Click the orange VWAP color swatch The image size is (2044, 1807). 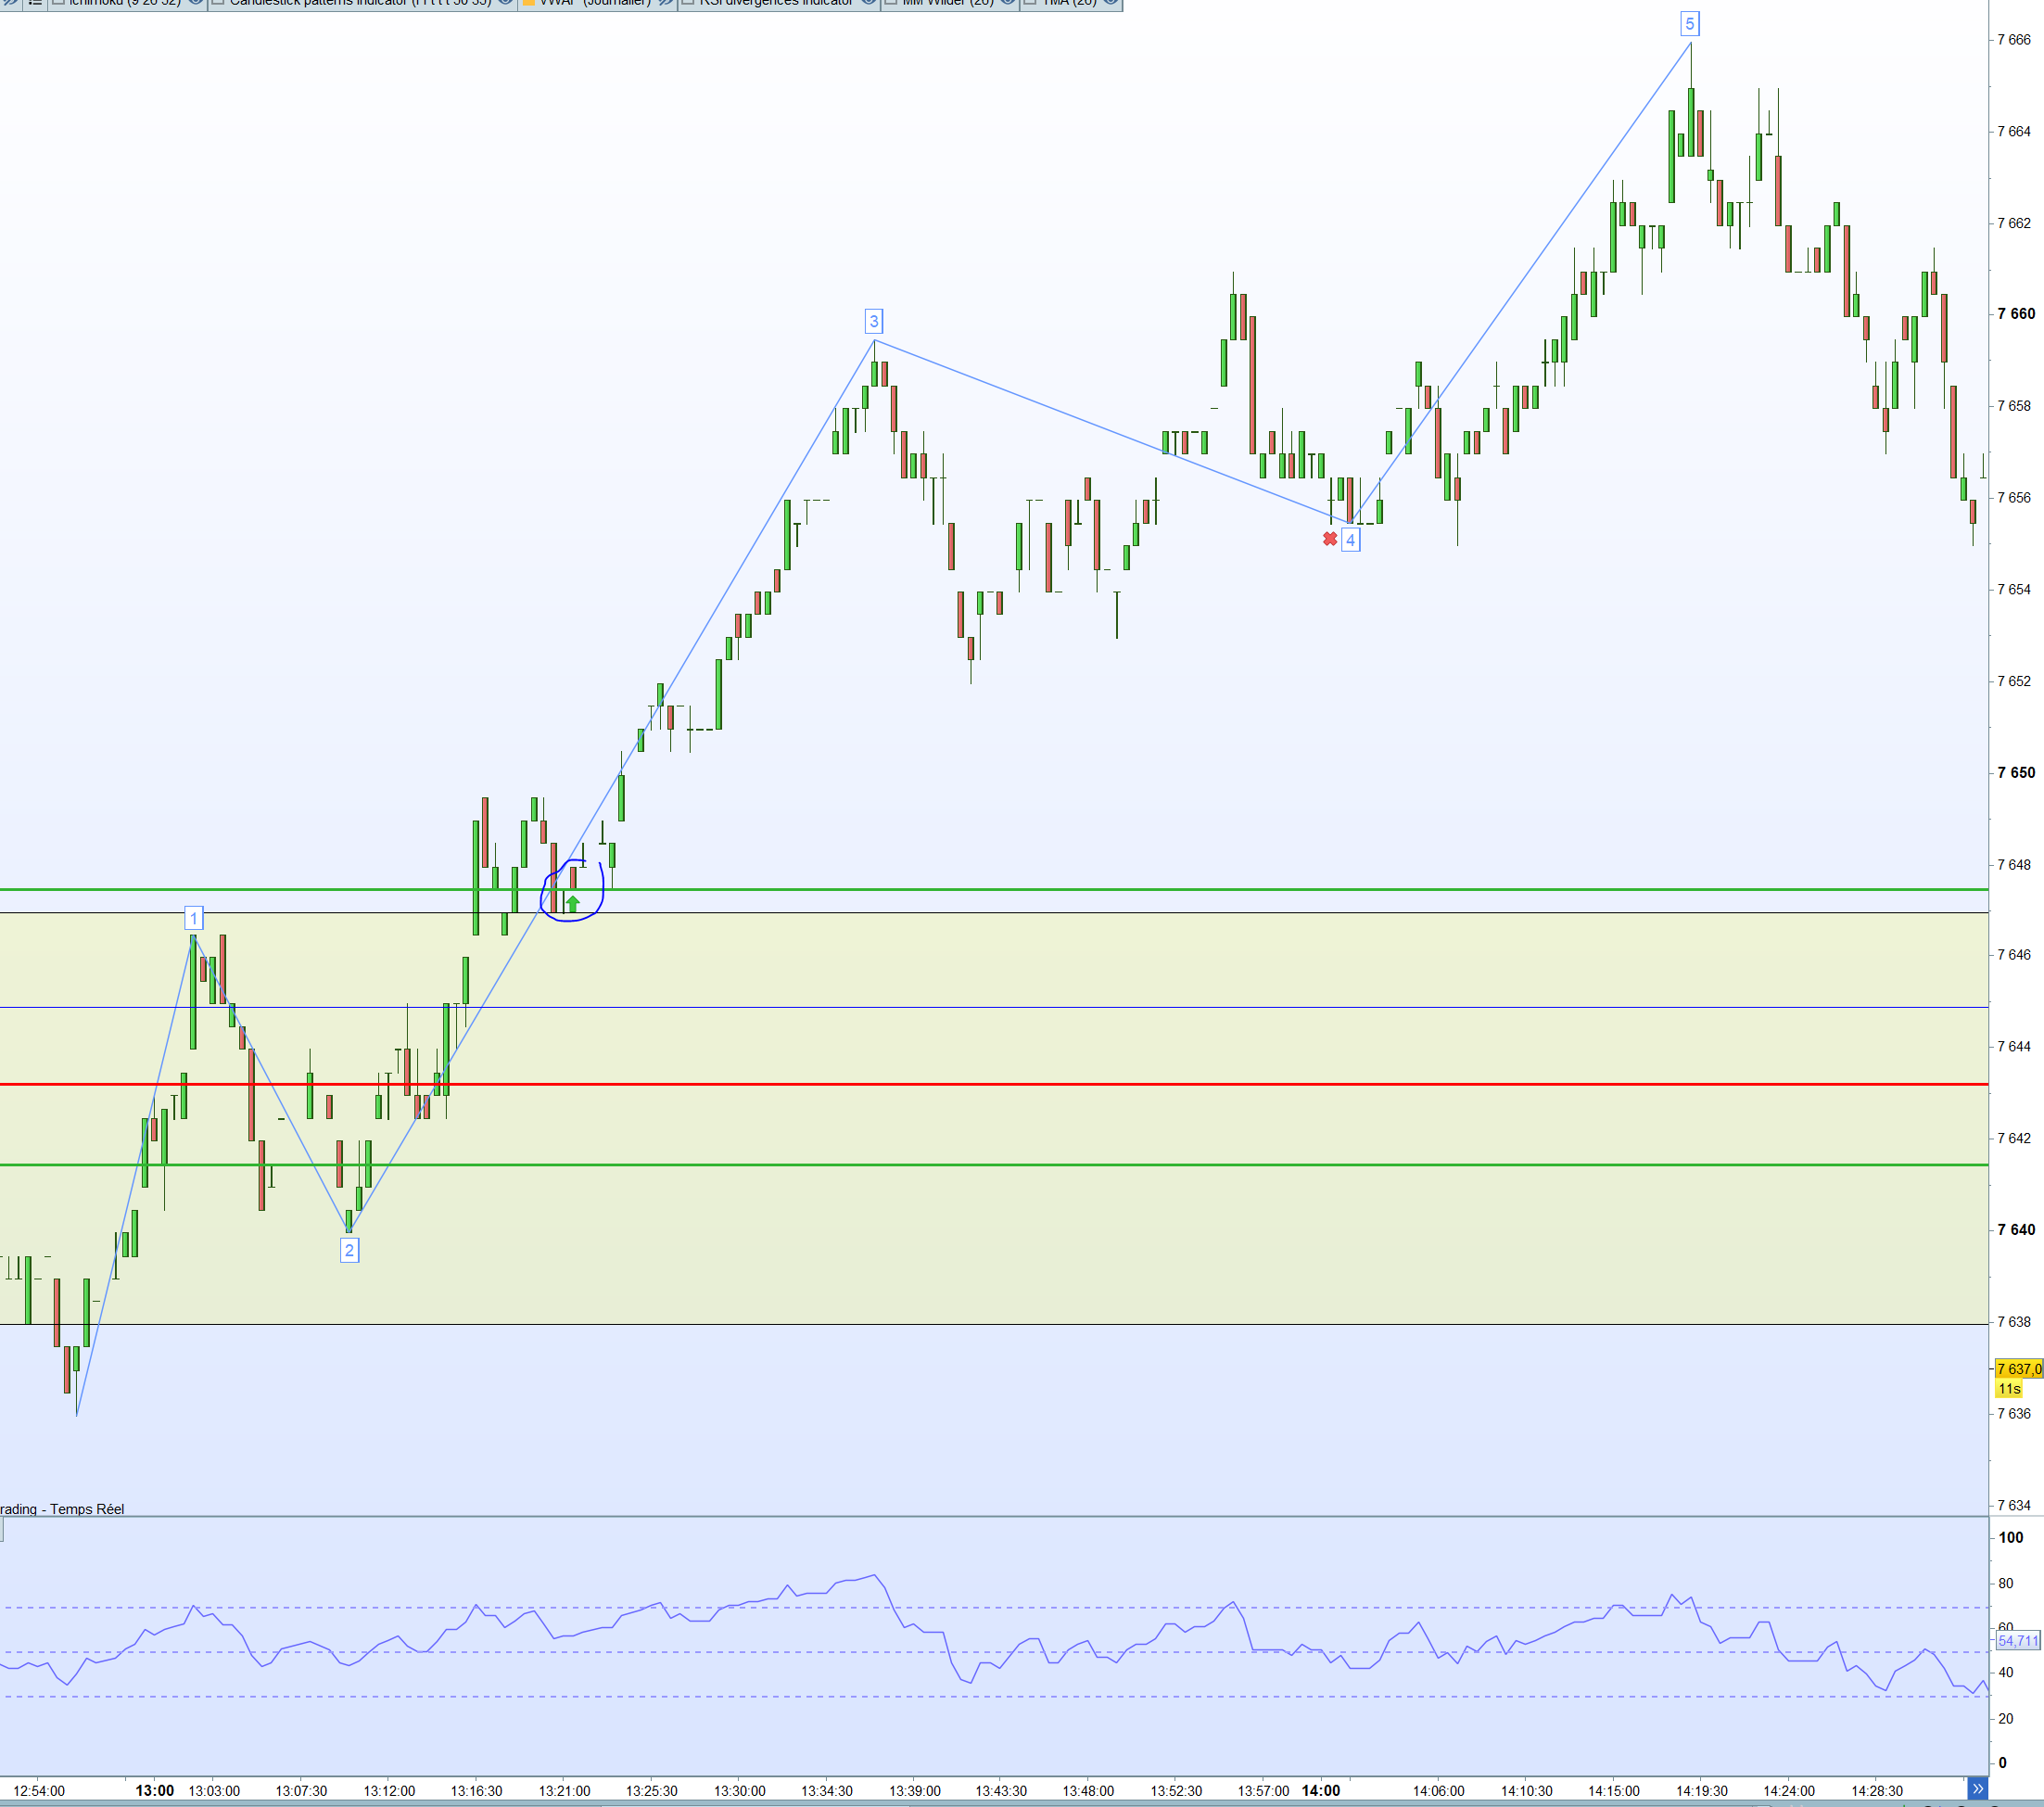point(529,3)
